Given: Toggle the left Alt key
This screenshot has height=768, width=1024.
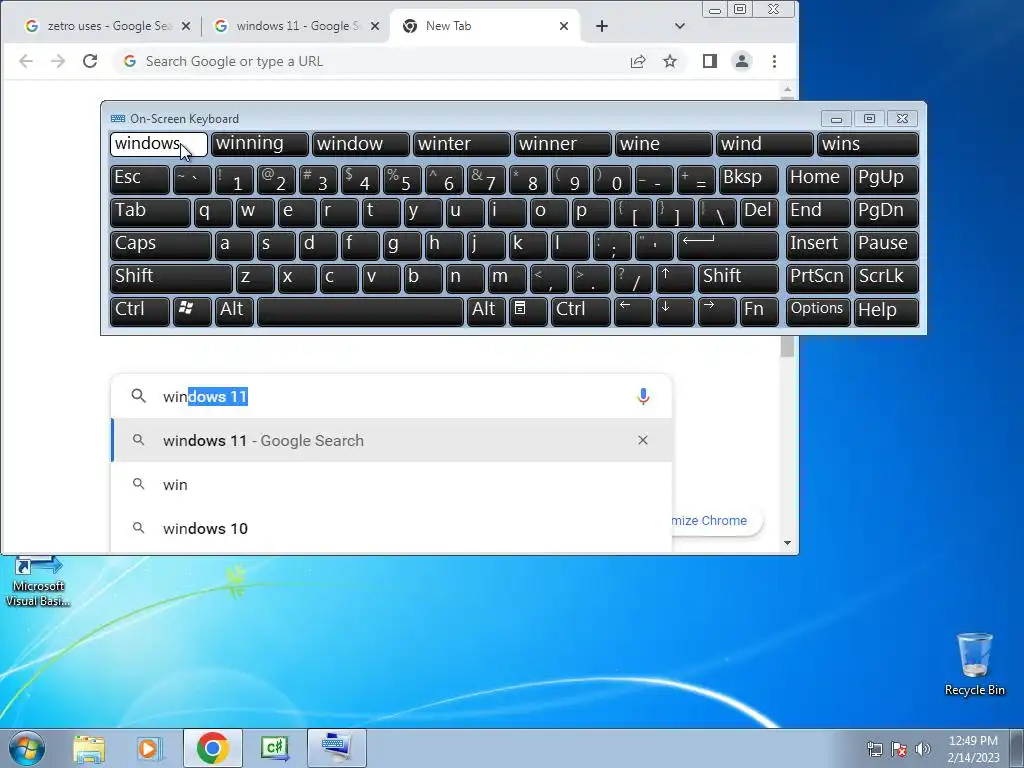Looking at the screenshot, I should pyautogui.click(x=234, y=310).
